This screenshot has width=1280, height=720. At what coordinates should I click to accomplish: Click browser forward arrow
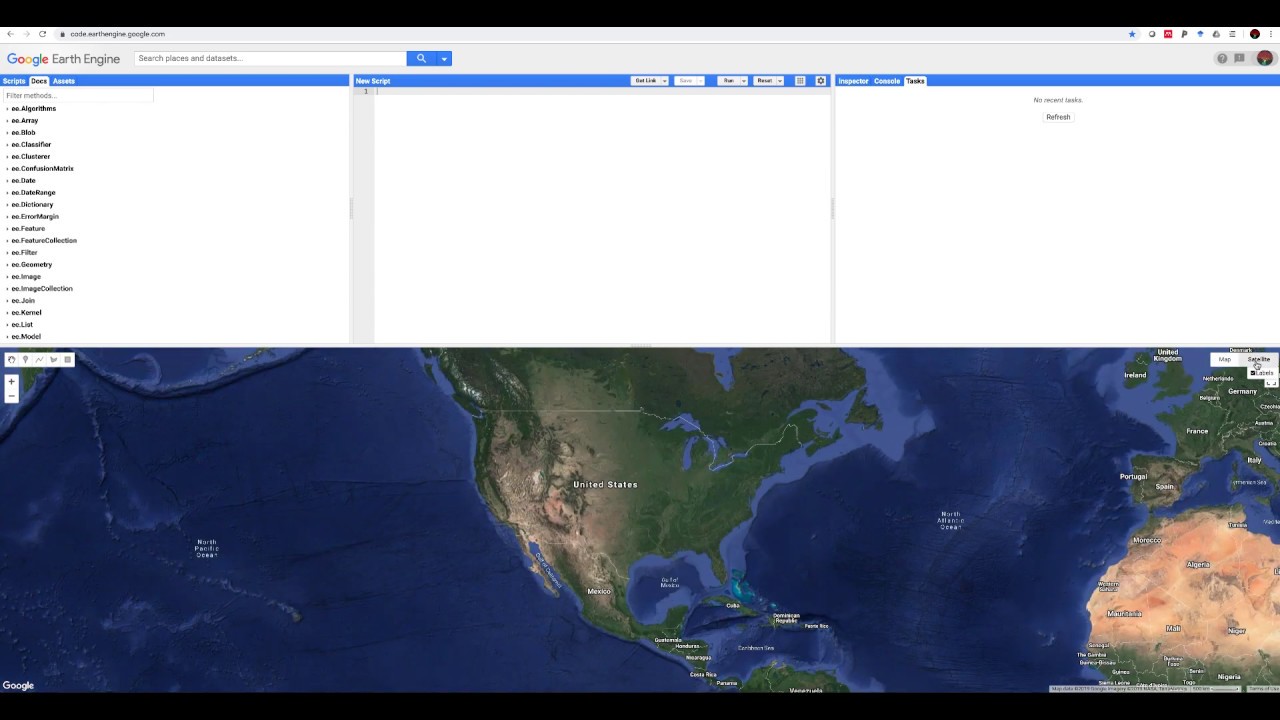[x=26, y=34]
